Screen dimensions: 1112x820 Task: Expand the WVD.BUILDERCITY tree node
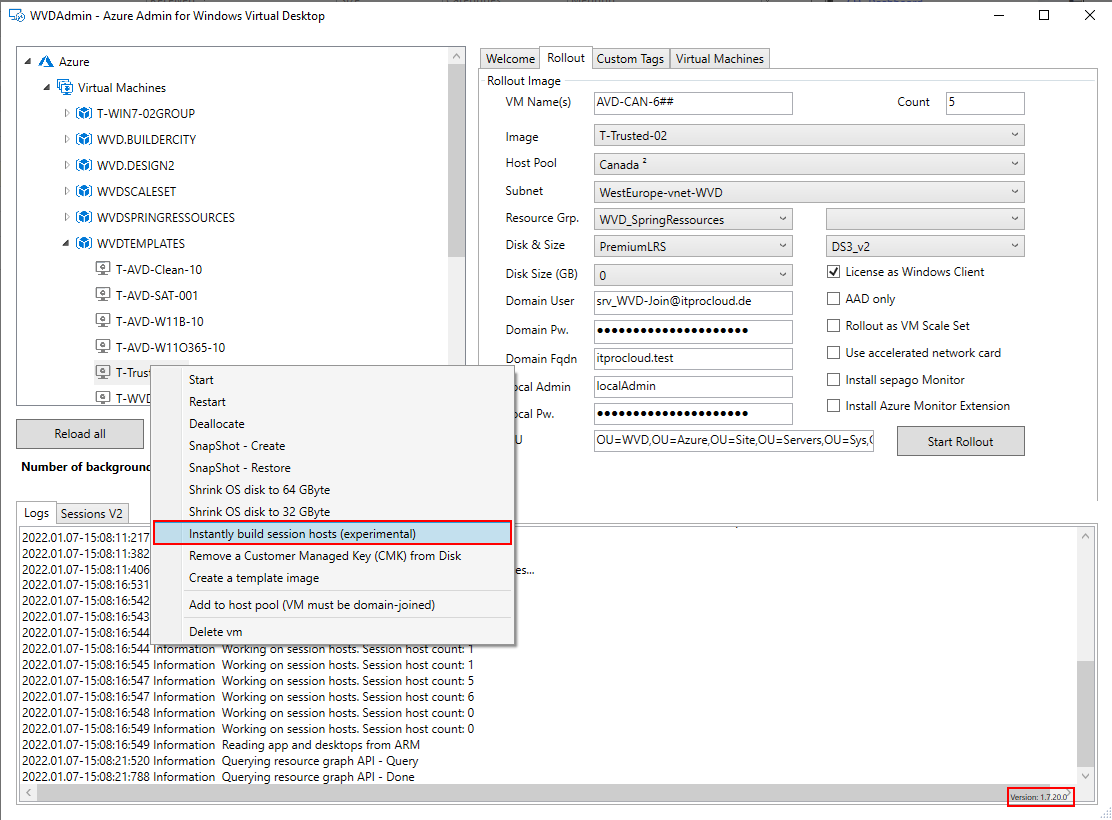(x=67, y=140)
